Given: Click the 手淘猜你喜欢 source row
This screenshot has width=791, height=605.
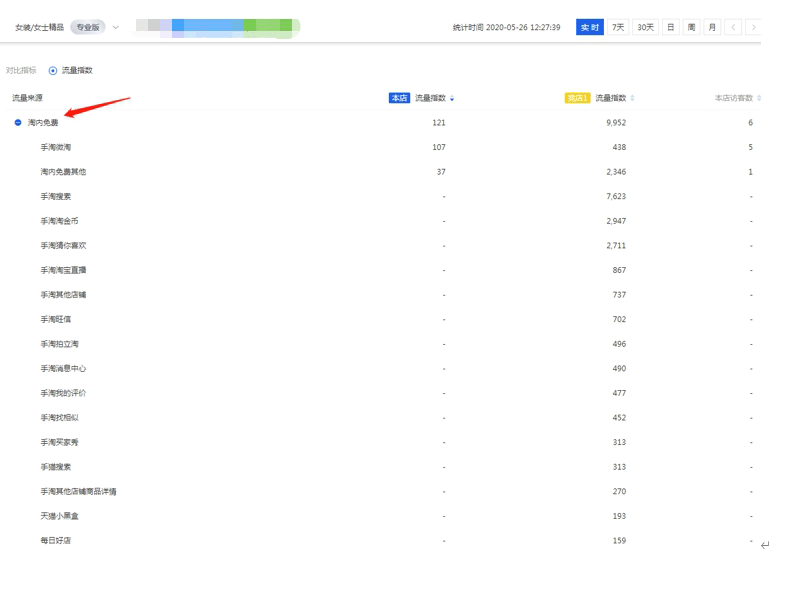Looking at the screenshot, I should [63, 245].
